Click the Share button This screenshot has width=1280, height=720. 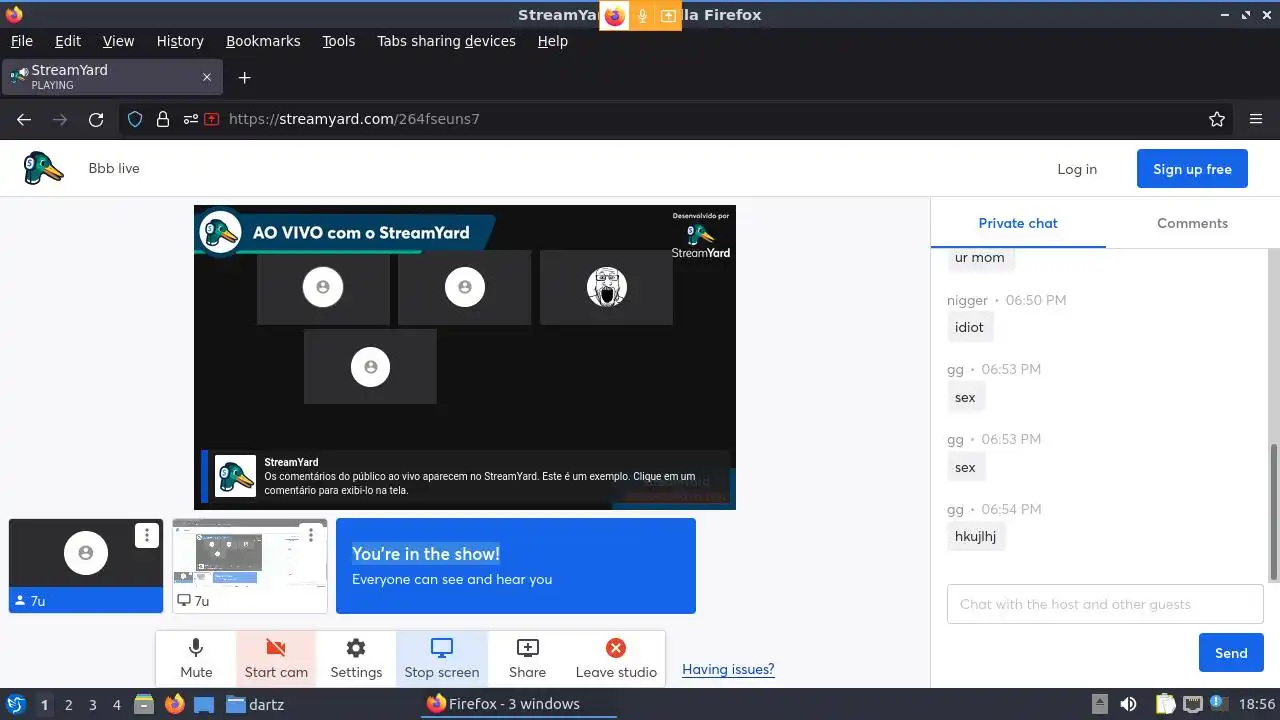click(527, 658)
